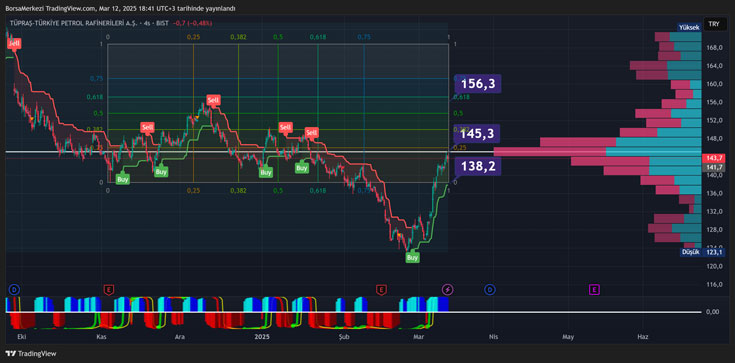Click the Eki month on time axis

pos(21,337)
